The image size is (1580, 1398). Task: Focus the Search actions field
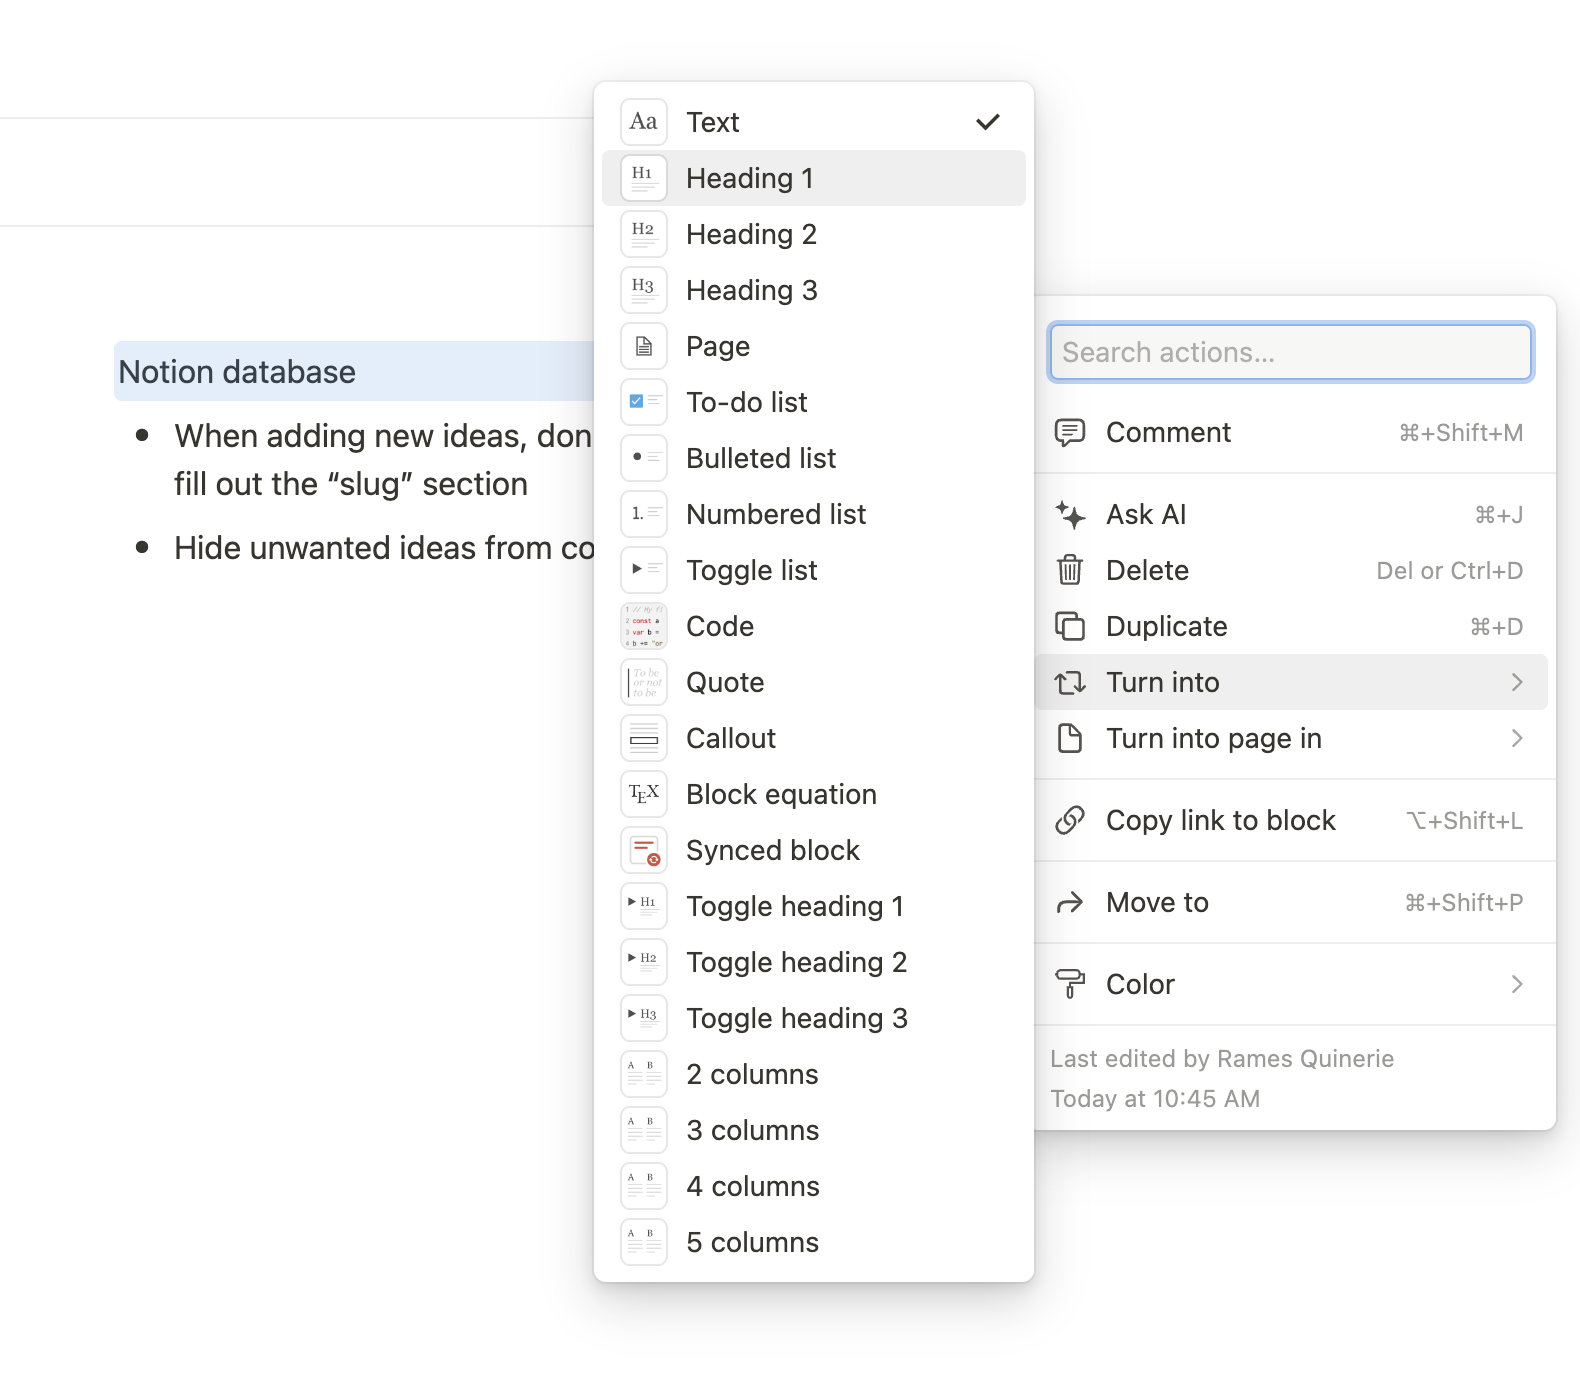pyautogui.click(x=1291, y=352)
